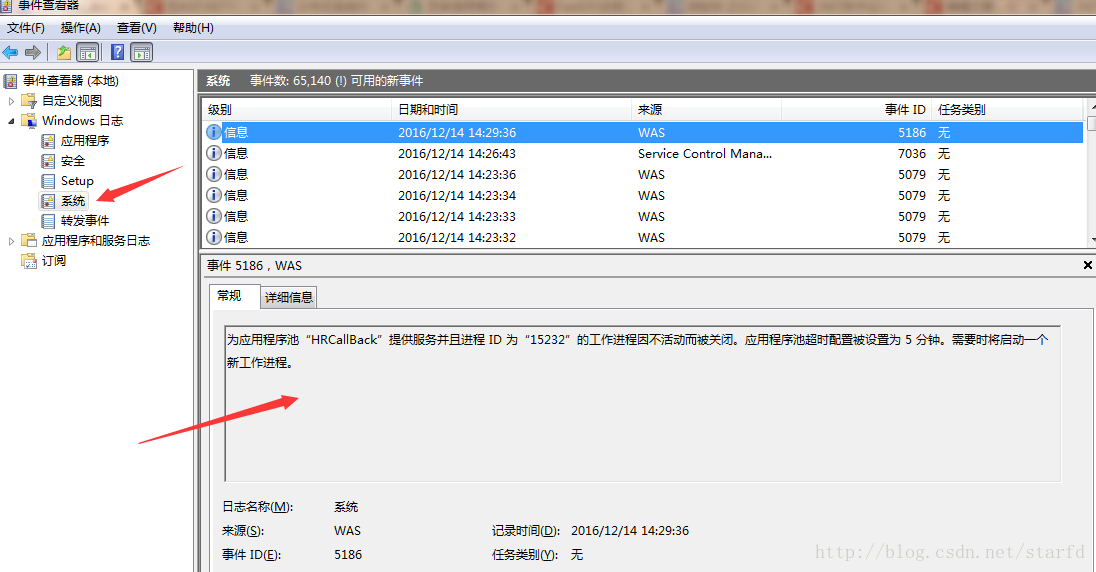Viewport: 1096px width, 572px height.
Task: Click the 自定义视图 folder icon
Action: coord(29,101)
